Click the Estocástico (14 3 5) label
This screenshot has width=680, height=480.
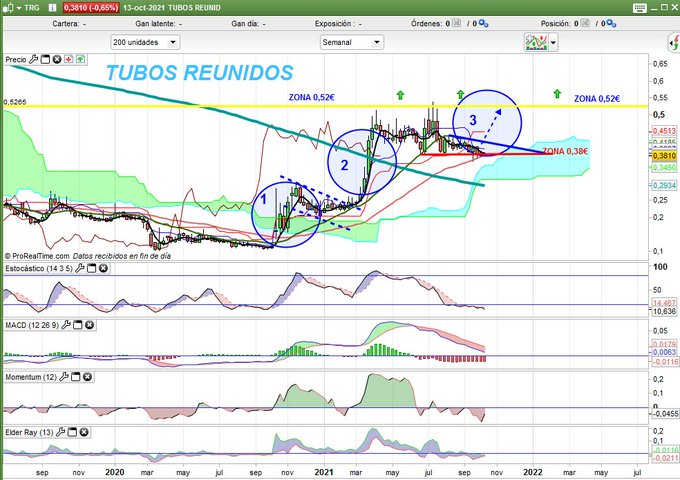(x=39, y=269)
